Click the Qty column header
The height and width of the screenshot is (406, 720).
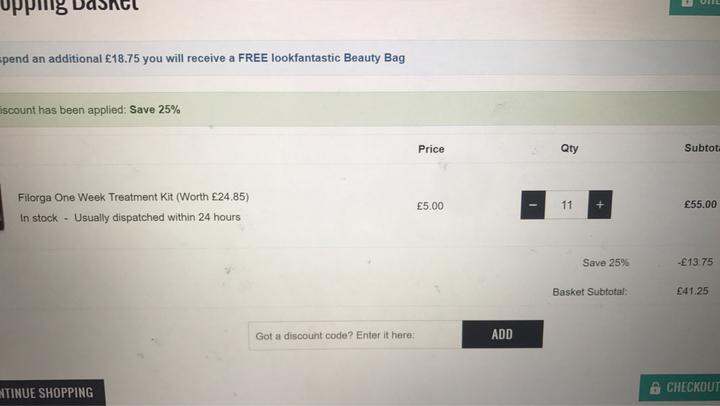(569, 148)
